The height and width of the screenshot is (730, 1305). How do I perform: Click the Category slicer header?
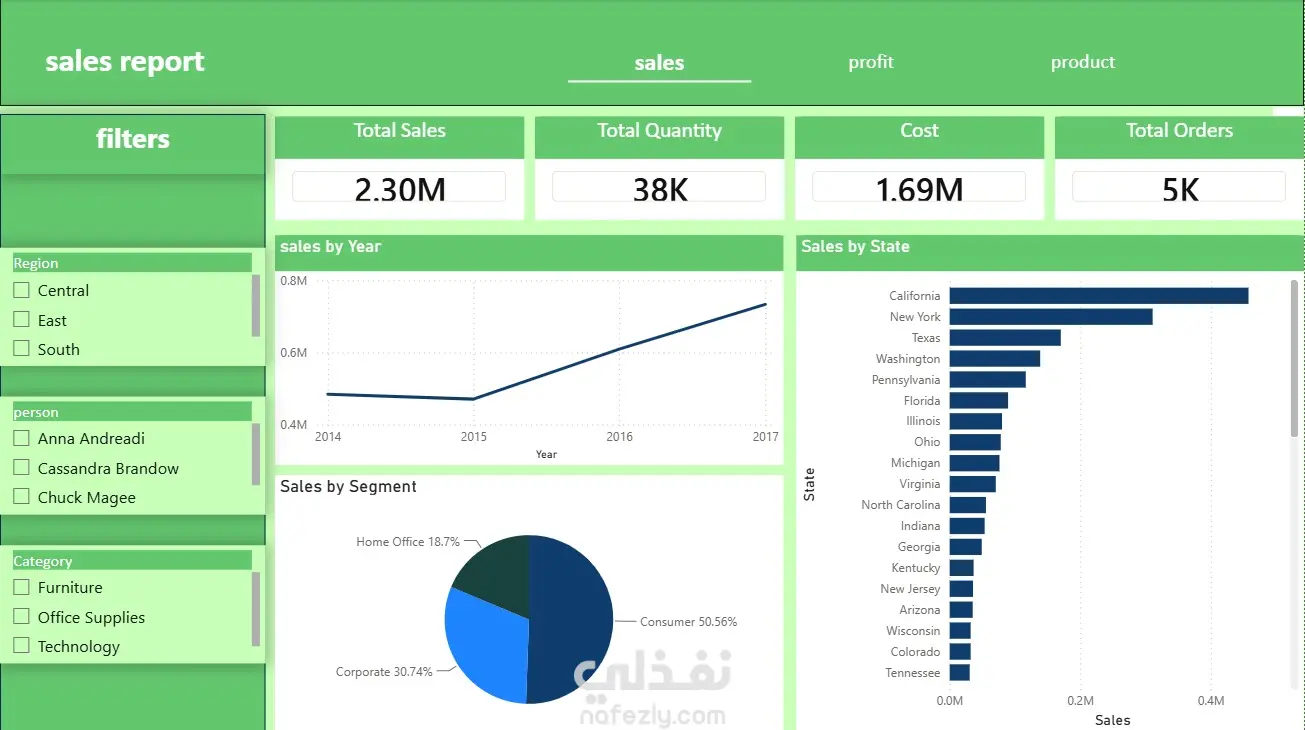pyautogui.click(x=132, y=561)
